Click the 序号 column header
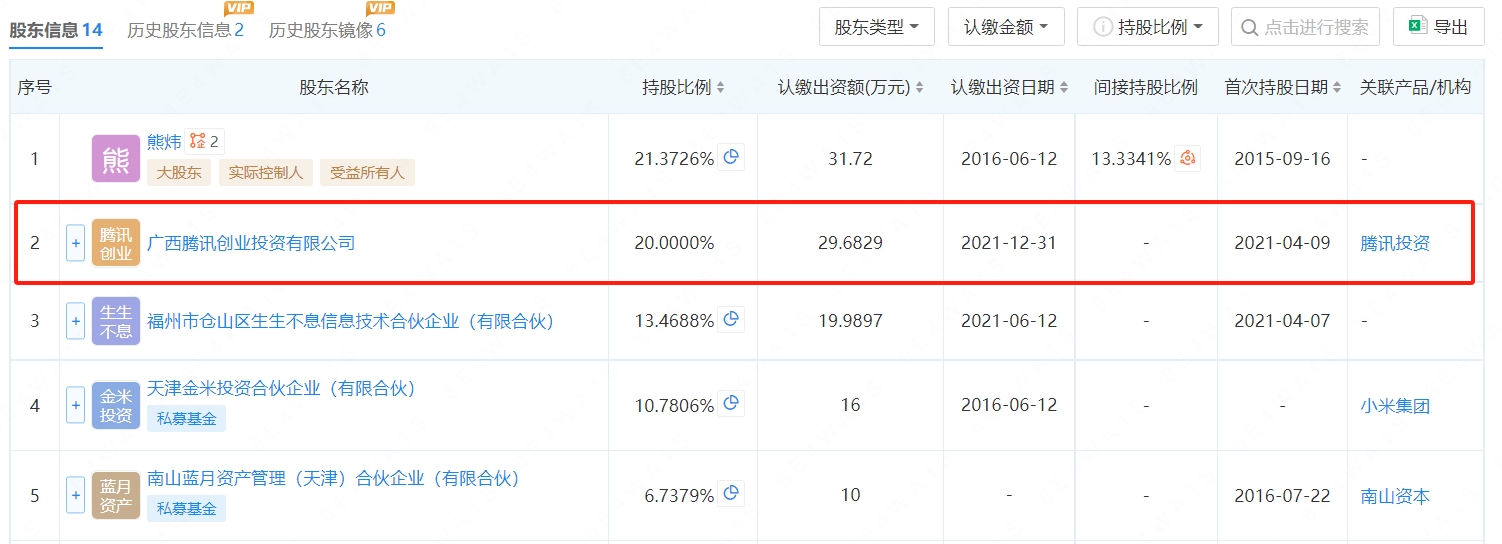Image resolution: width=1502 pixels, height=544 pixels. 34,88
